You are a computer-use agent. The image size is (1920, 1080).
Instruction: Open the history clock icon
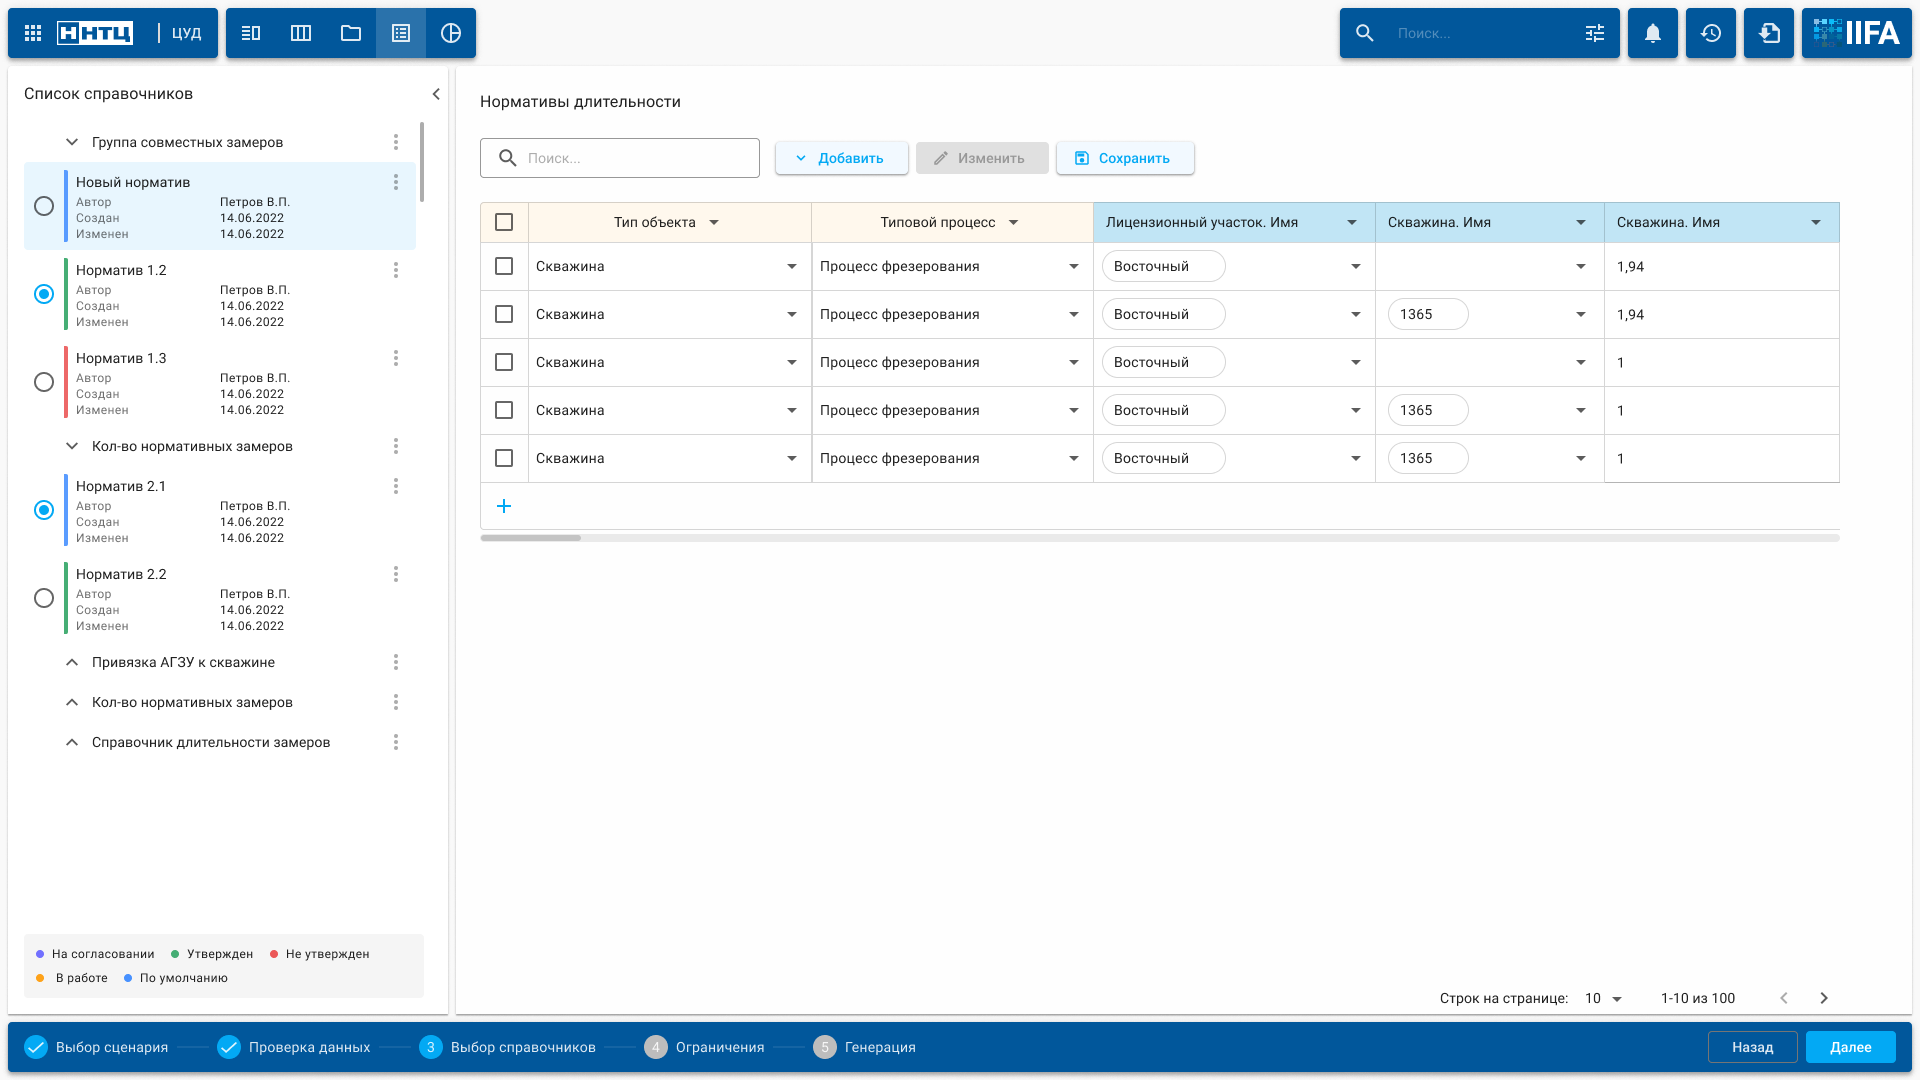(1711, 33)
